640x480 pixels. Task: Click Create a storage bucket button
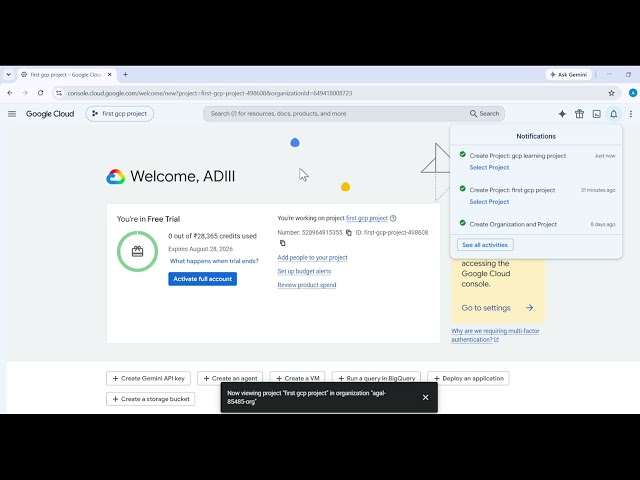(151, 399)
